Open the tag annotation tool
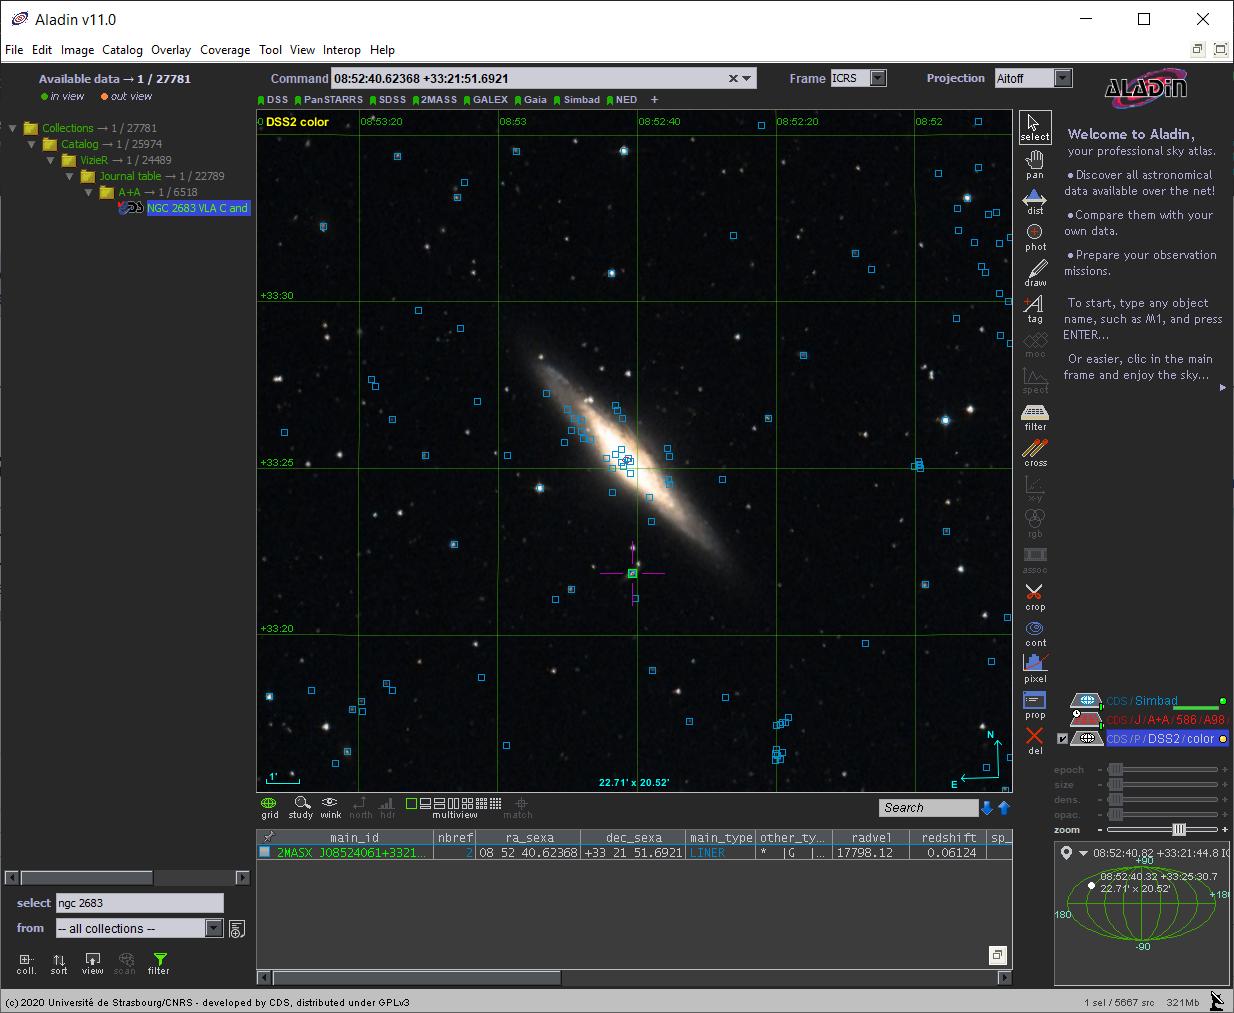 pyautogui.click(x=1035, y=308)
